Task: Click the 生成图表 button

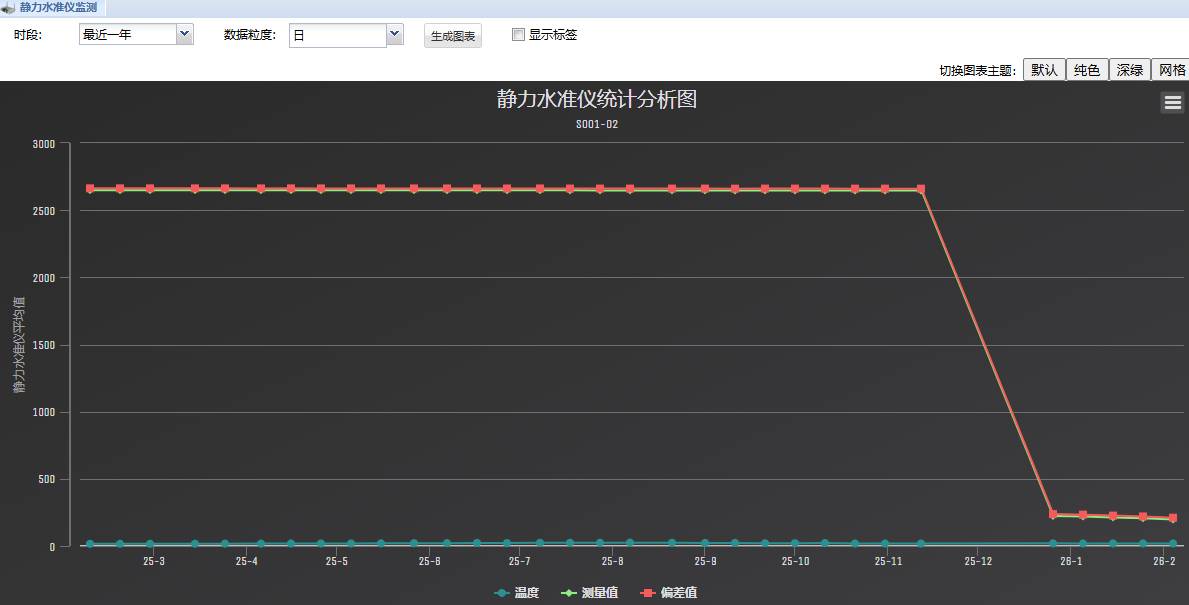Action: point(452,33)
